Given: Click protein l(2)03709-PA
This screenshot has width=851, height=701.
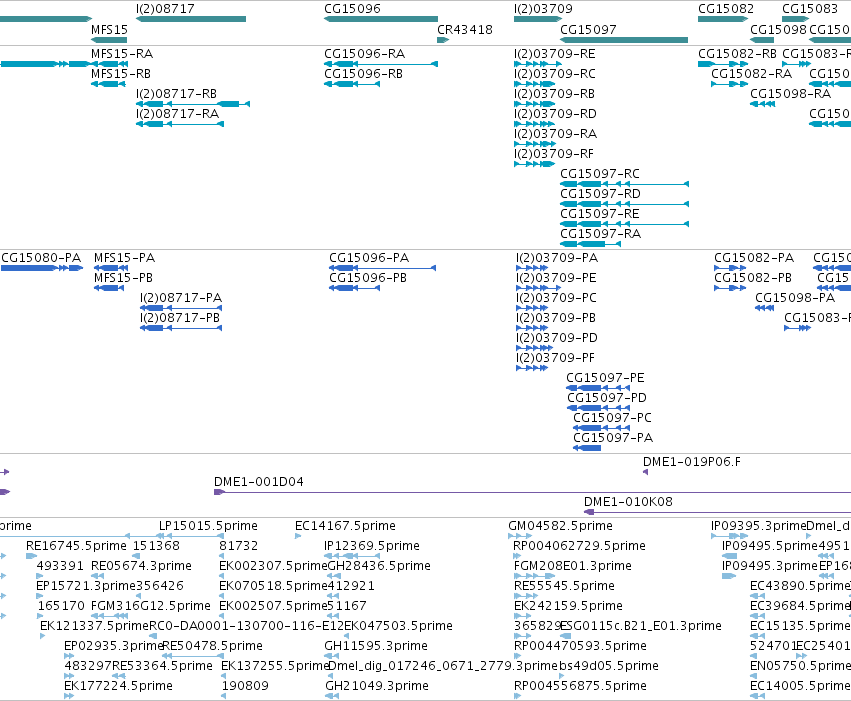Looking at the screenshot, I should (x=532, y=268).
